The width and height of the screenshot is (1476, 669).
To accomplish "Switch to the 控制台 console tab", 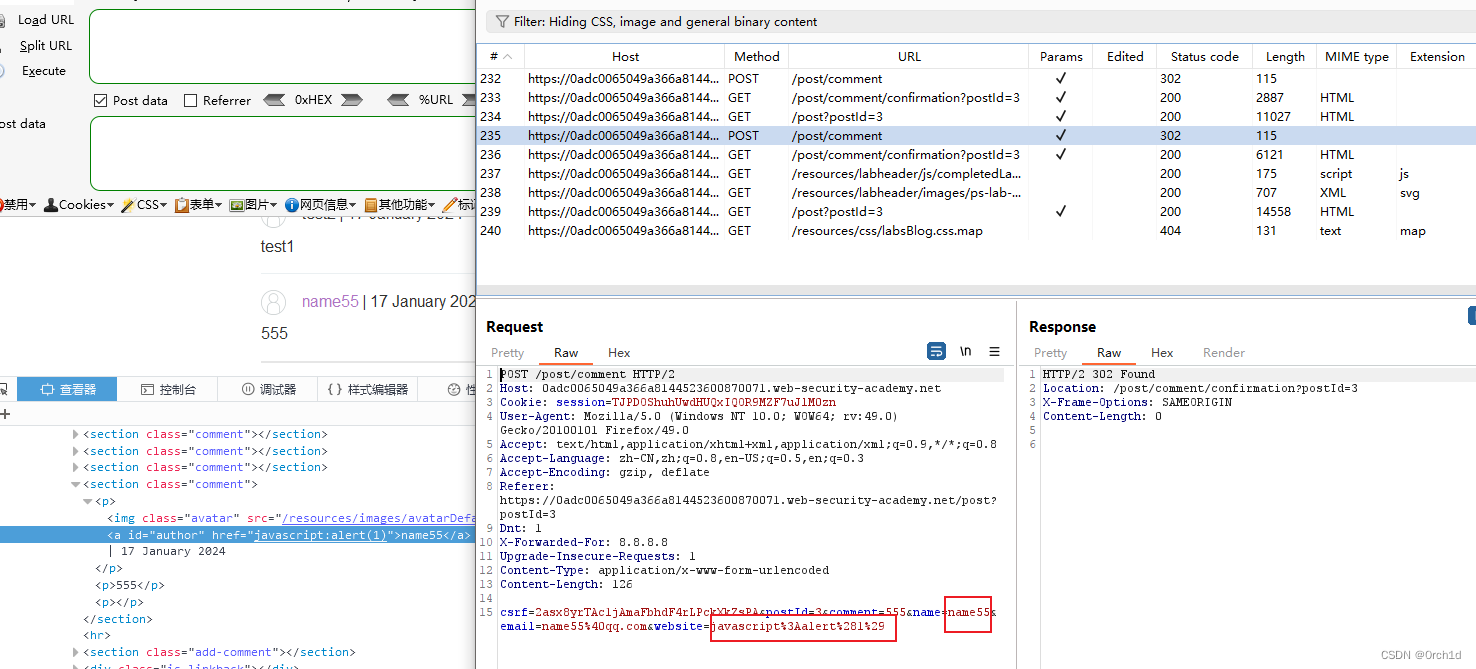I will click(x=168, y=389).
